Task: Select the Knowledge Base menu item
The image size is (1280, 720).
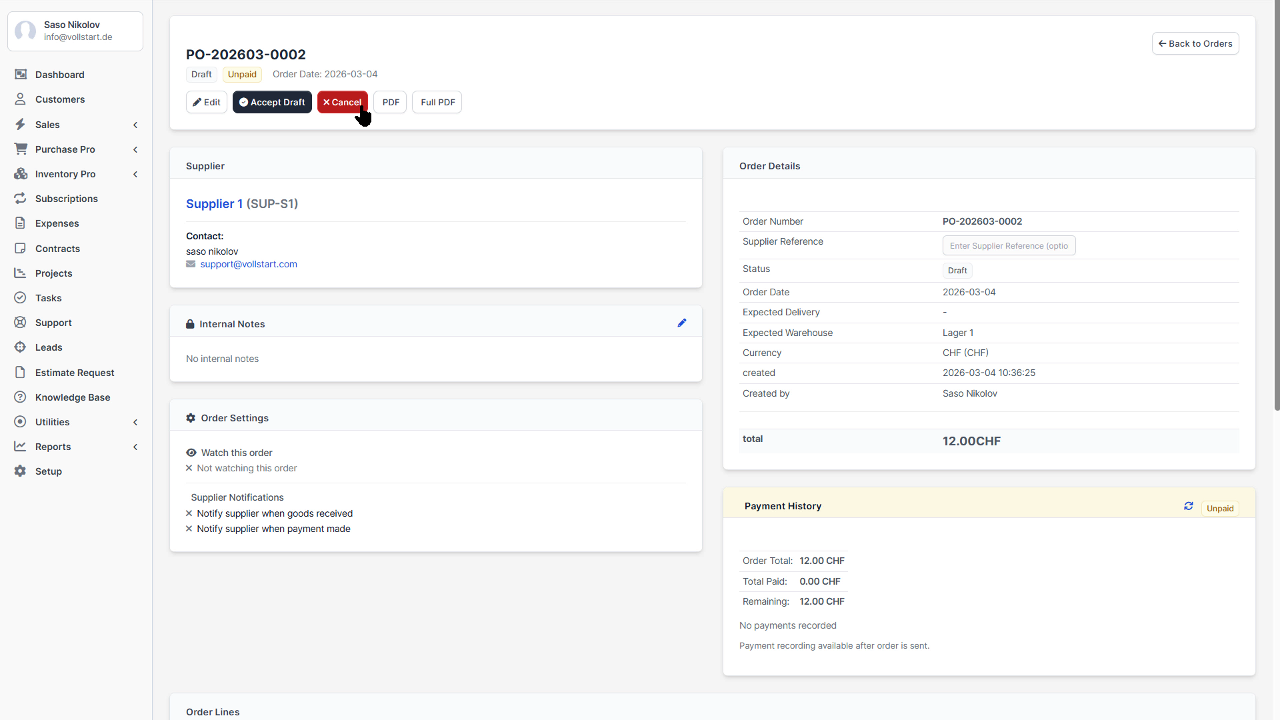Action: coord(73,397)
